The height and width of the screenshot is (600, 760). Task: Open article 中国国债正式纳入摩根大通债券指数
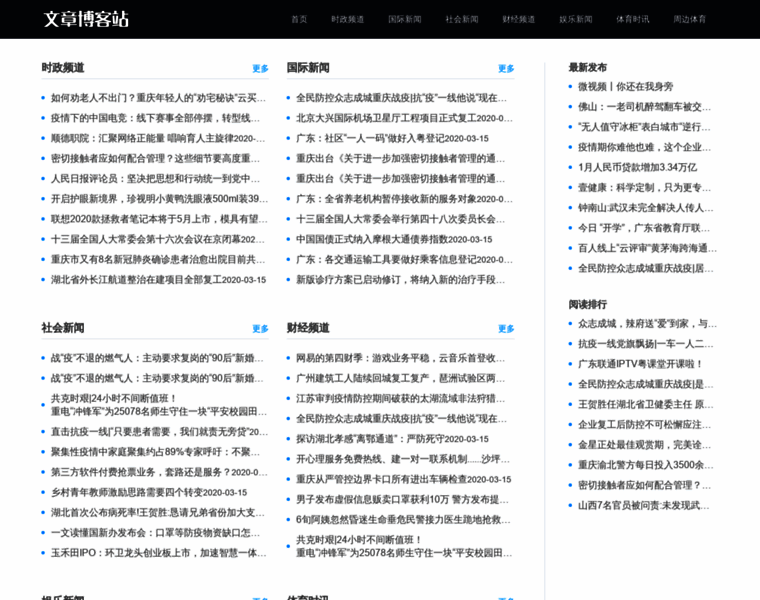click(394, 239)
